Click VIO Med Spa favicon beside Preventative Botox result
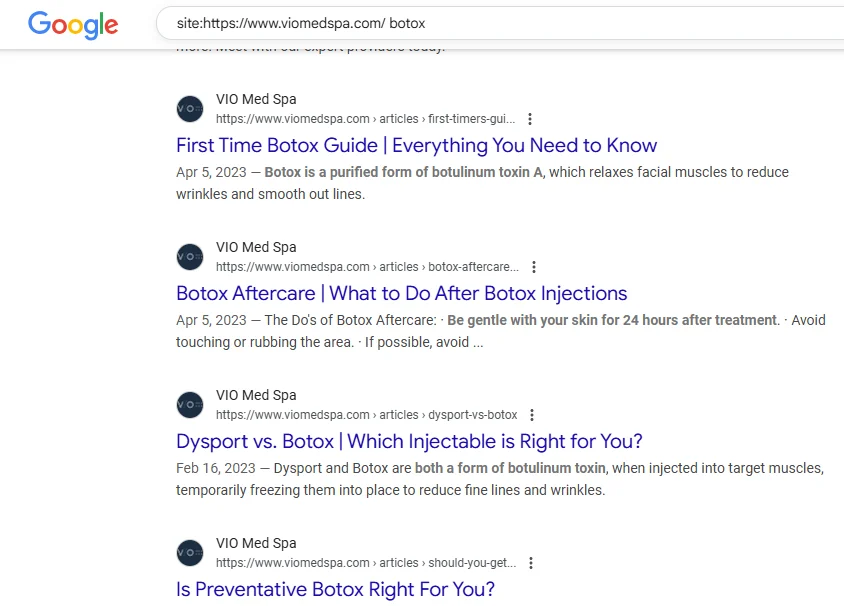Image resolution: width=844 pixels, height=606 pixels. coord(190,553)
